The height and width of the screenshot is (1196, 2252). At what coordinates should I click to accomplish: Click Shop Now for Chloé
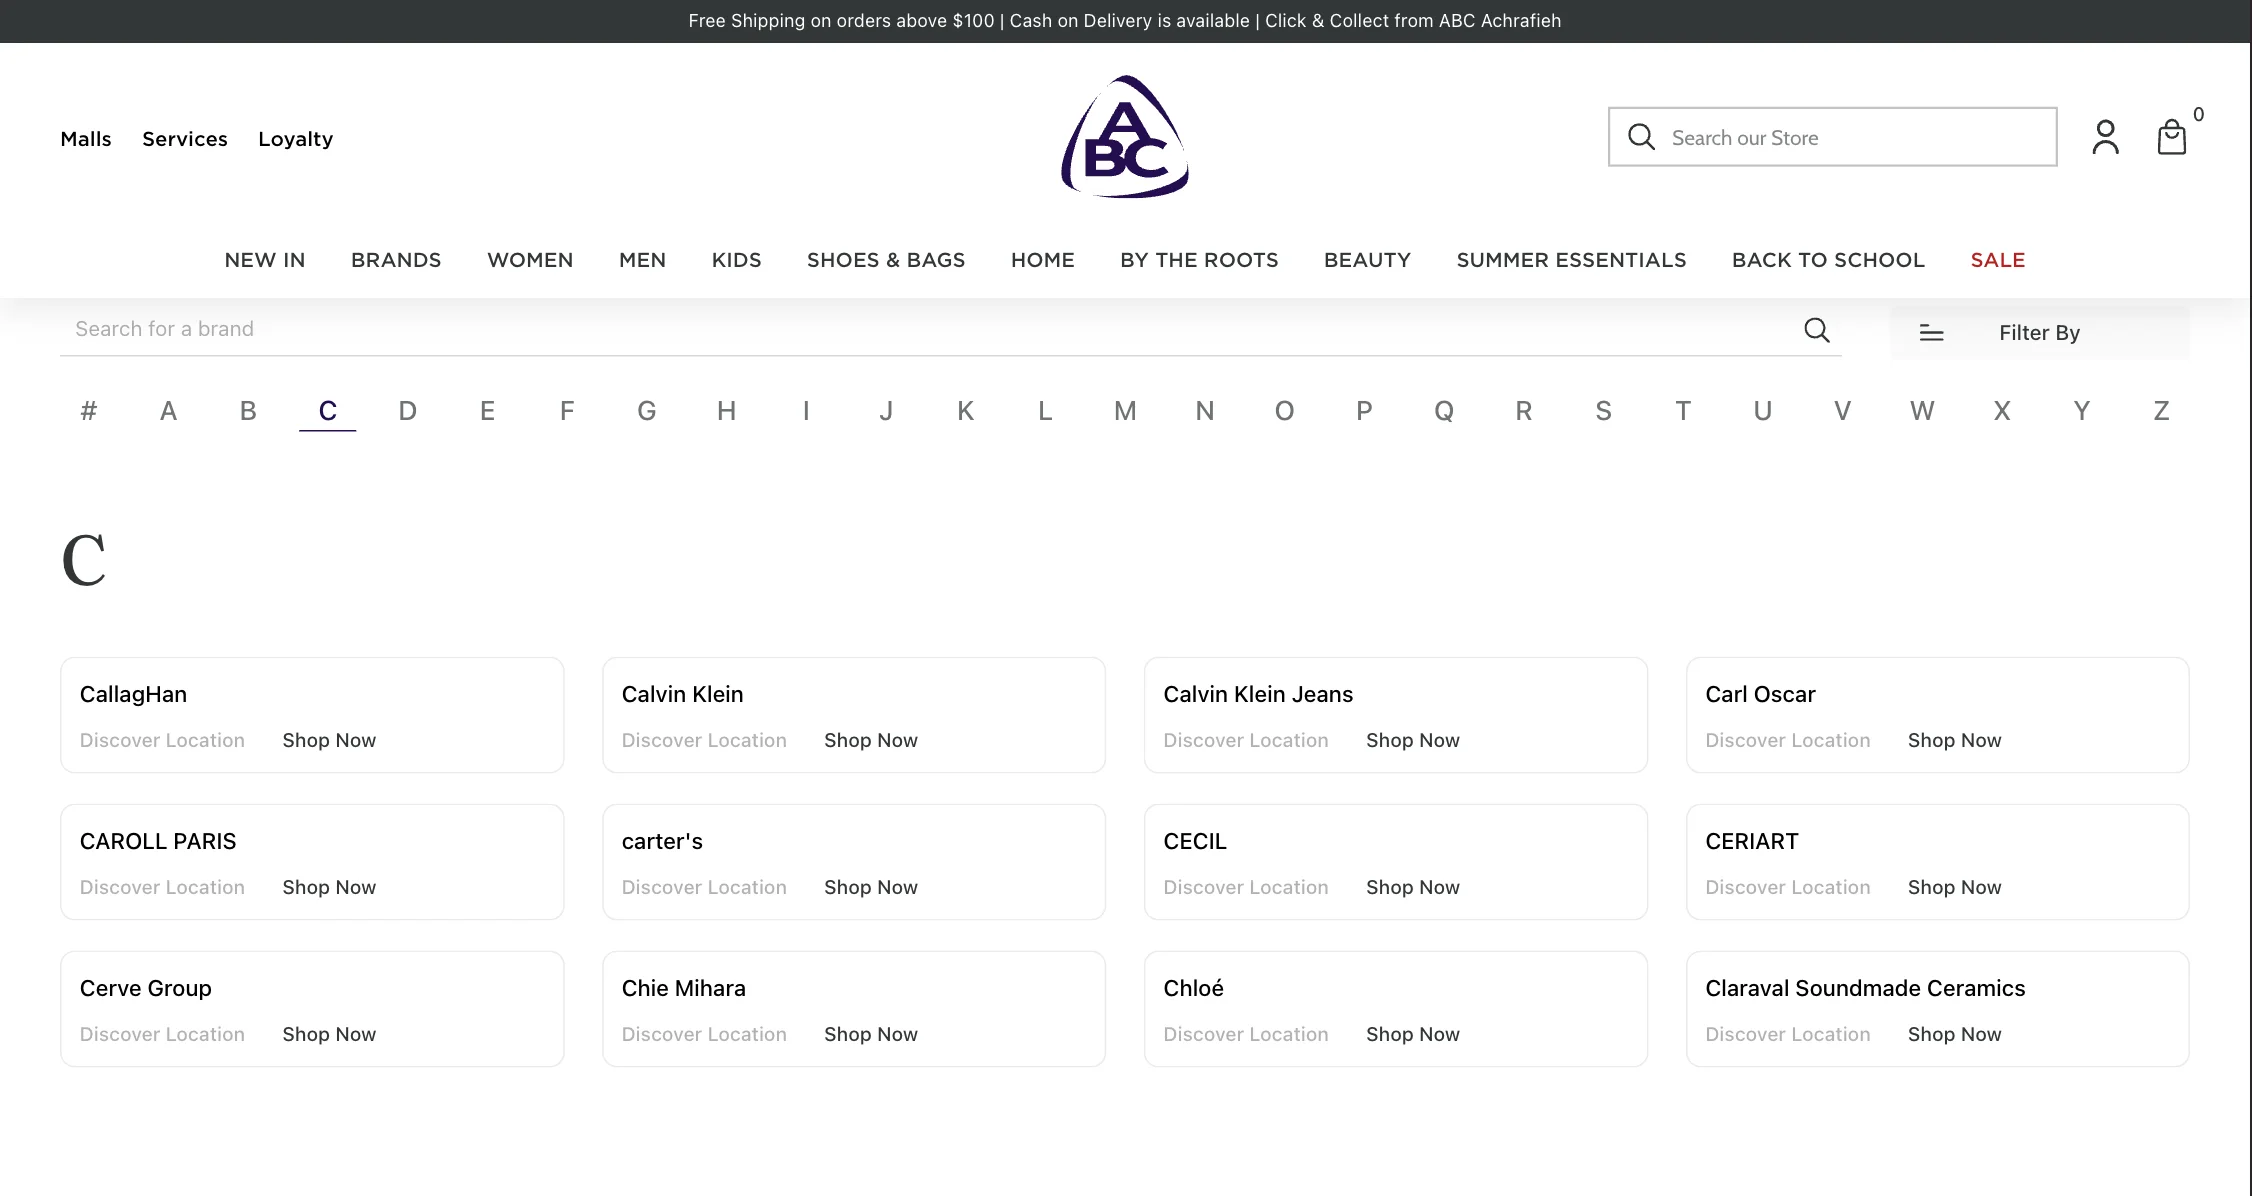1413,1035
